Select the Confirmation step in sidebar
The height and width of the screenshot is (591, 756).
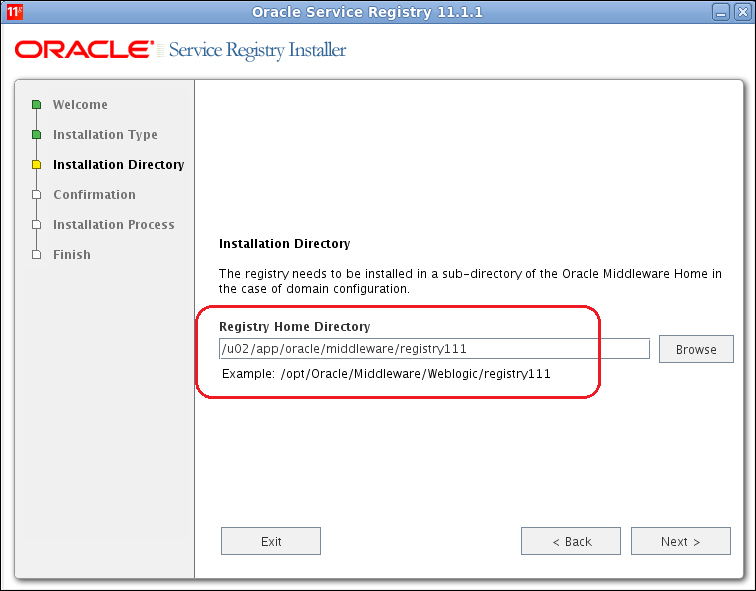point(94,195)
